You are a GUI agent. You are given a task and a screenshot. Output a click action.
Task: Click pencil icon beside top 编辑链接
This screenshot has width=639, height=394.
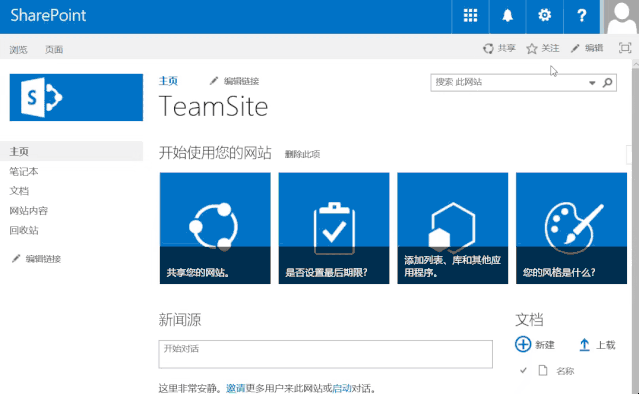tap(214, 81)
